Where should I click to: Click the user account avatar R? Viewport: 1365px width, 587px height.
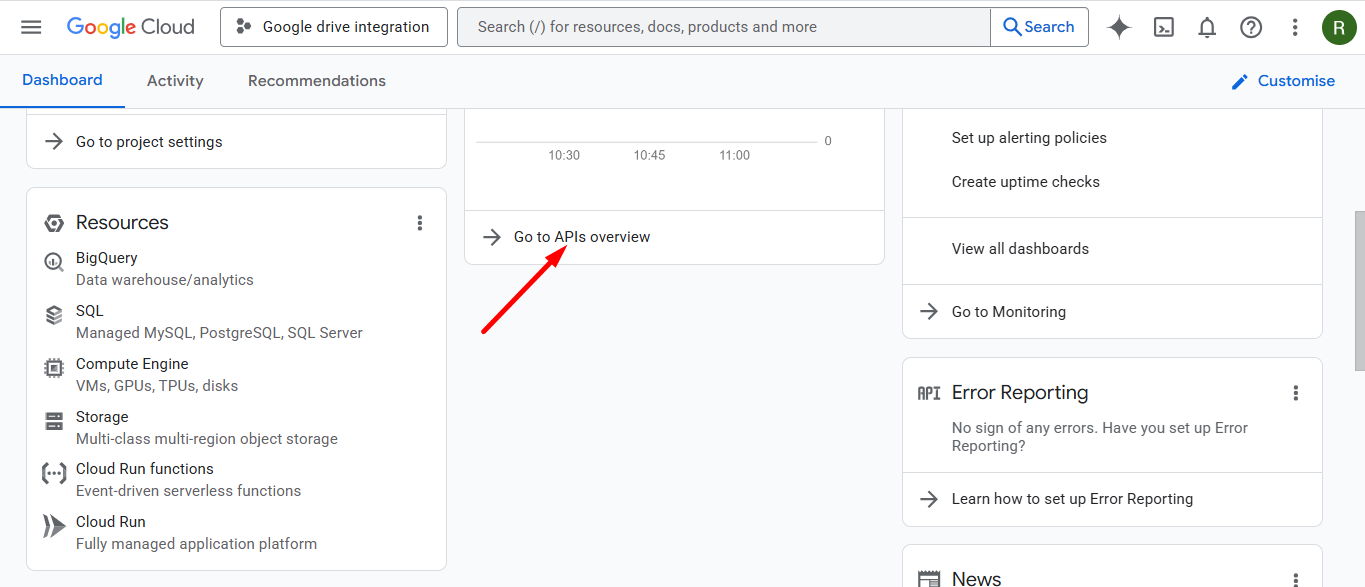pos(1339,27)
